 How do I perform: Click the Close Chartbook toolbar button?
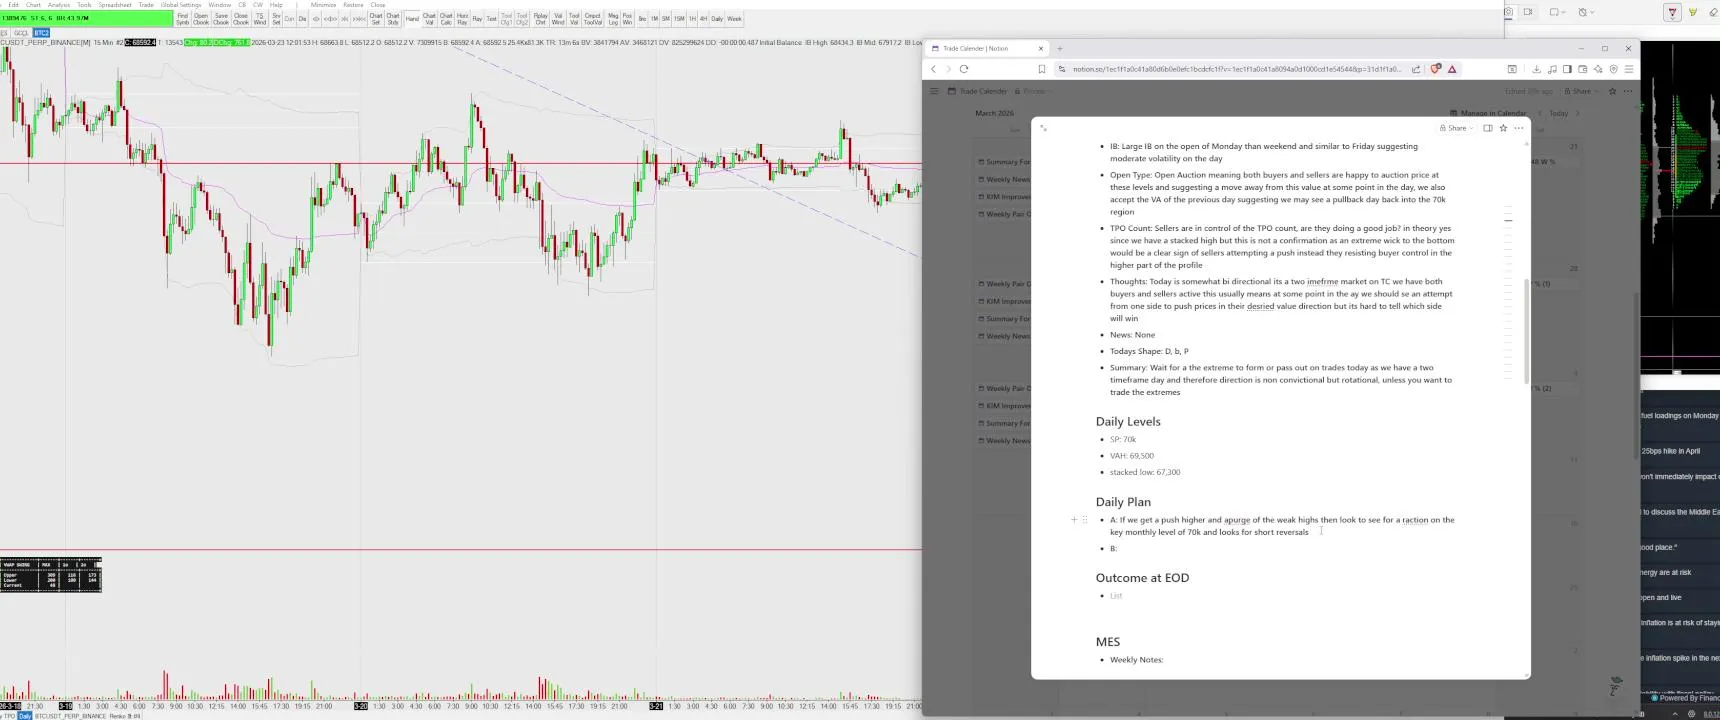[x=241, y=19]
